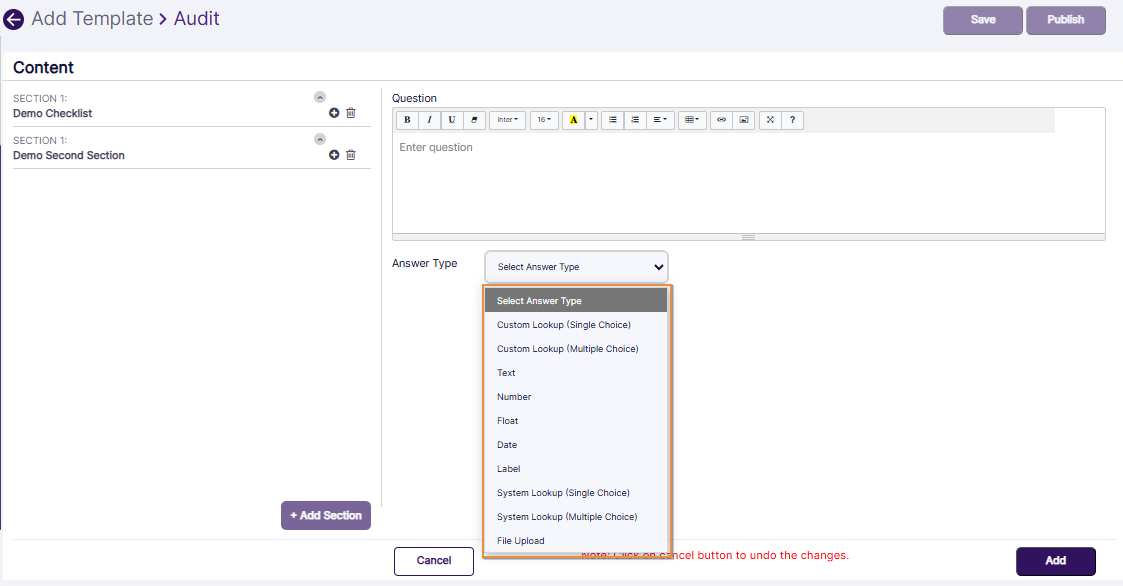Toggle fullscreen mode for the question editor

pos(769,120)
